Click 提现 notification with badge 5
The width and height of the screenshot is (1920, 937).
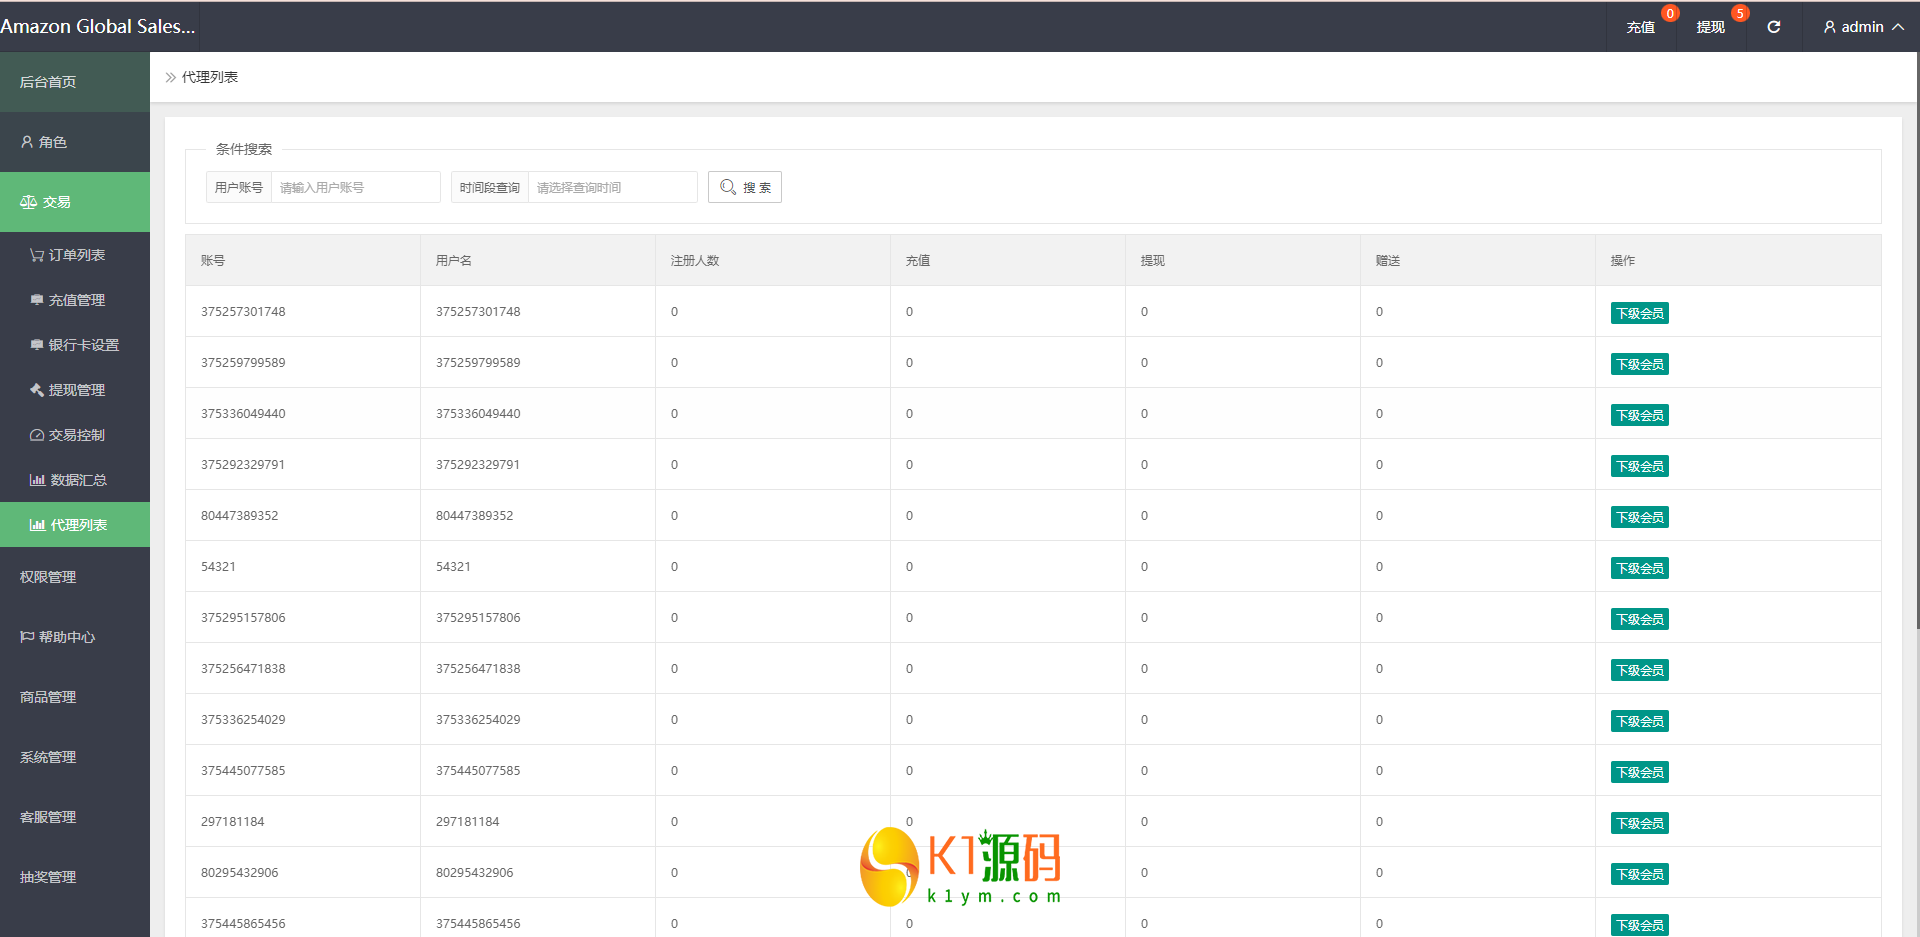pos(1710,27)
